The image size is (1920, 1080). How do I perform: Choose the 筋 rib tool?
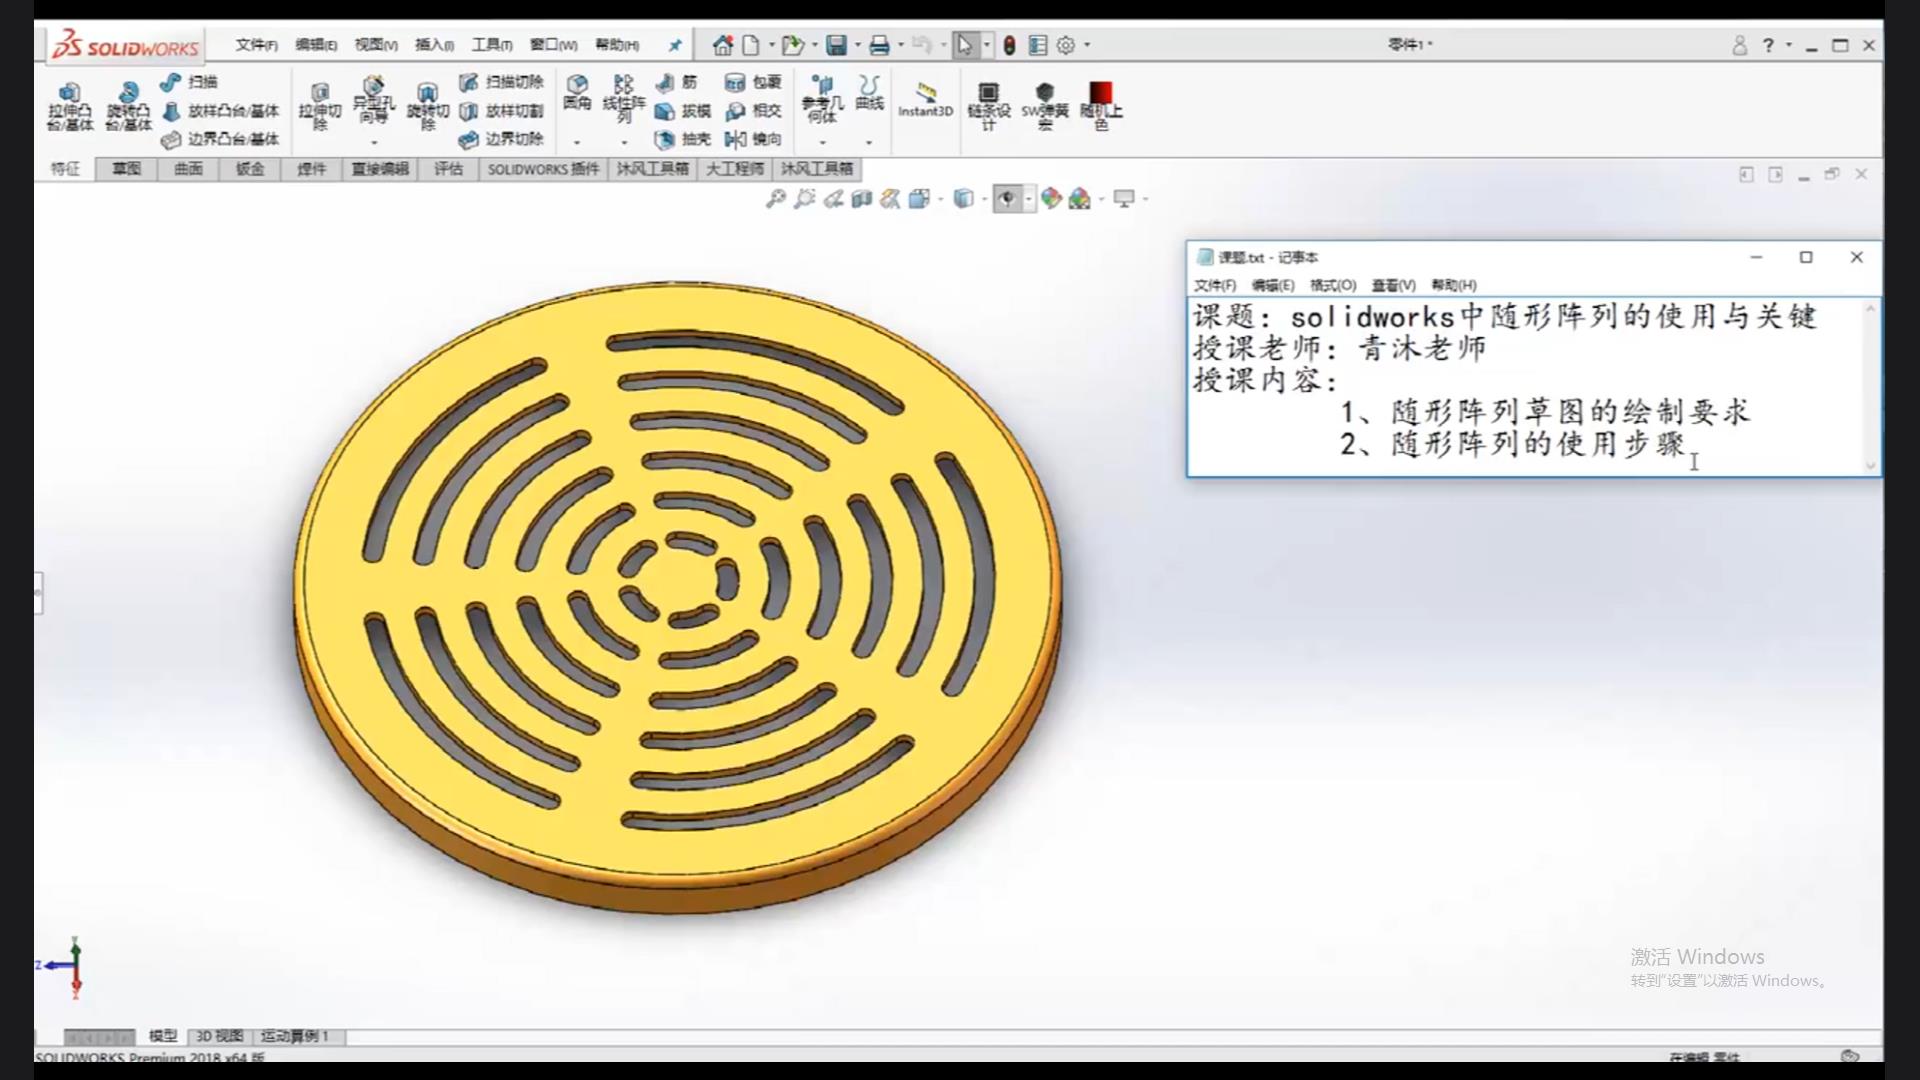point(676,82)
